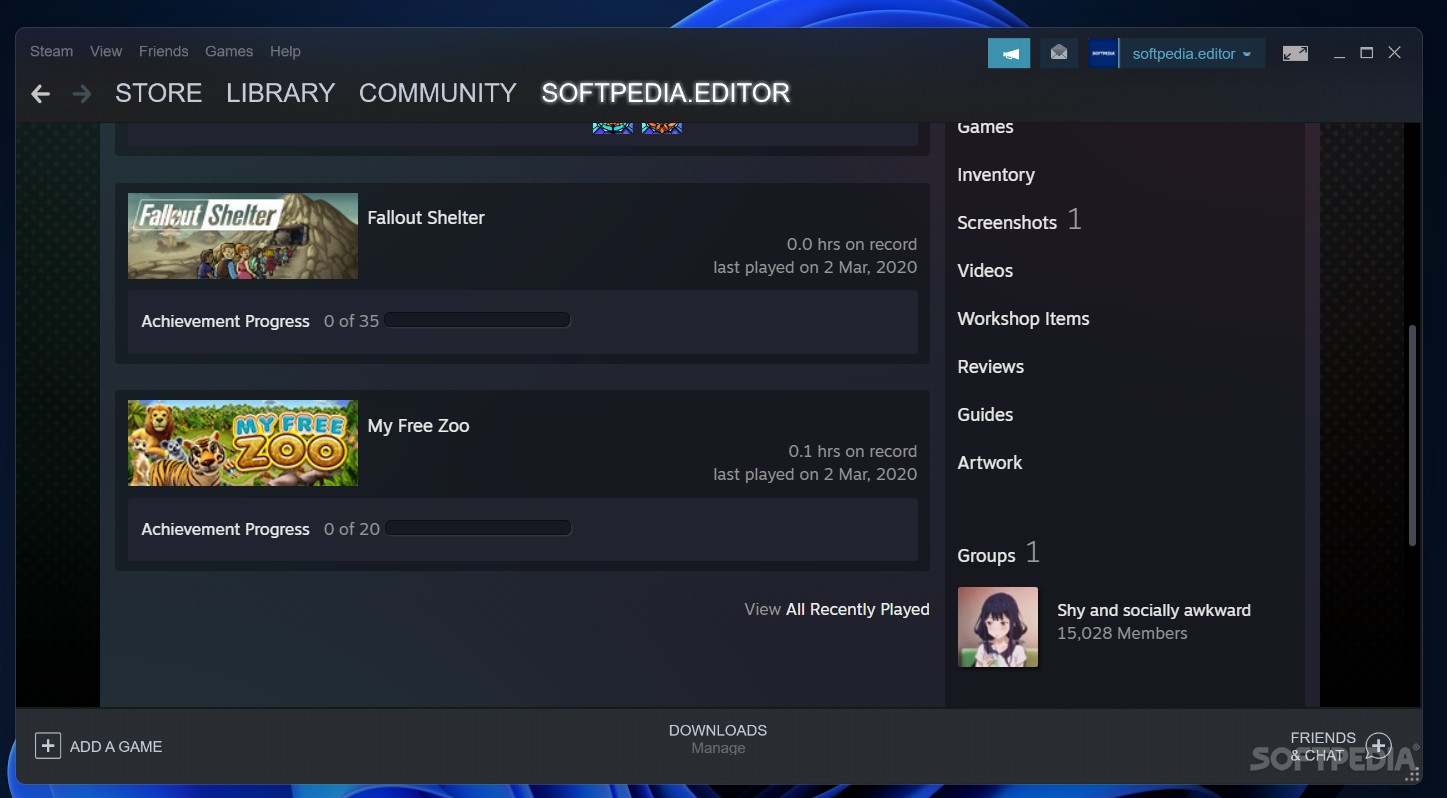The height and width of the screenshot is (798, 1447).
Task: Click the '0 of 35' achievement count
Action: tap(351, 321)
